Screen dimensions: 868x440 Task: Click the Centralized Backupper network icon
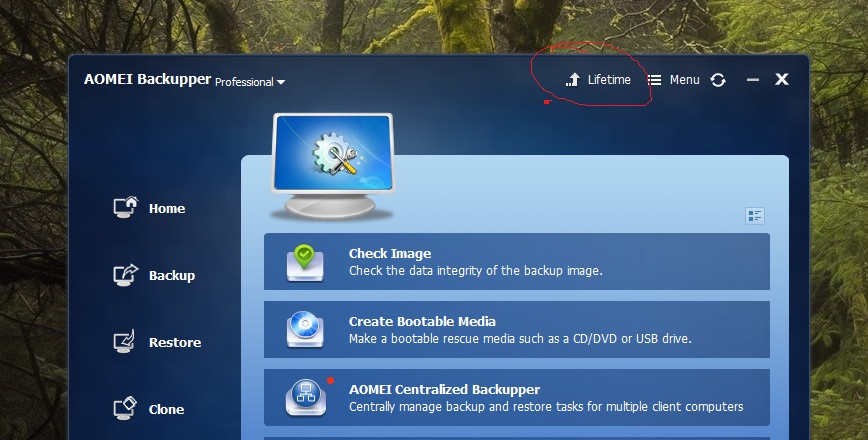[306, 397]
